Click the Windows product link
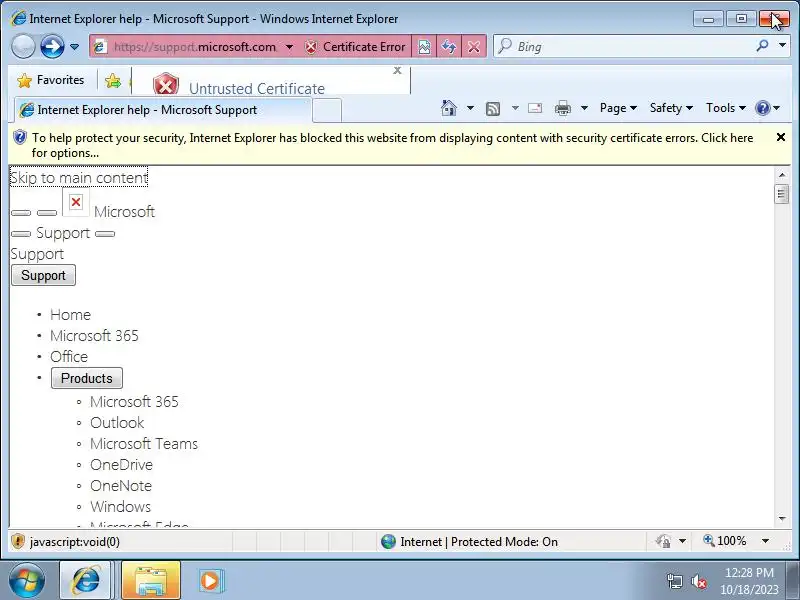Screen dimensions: 800x600 coord(120,507)
